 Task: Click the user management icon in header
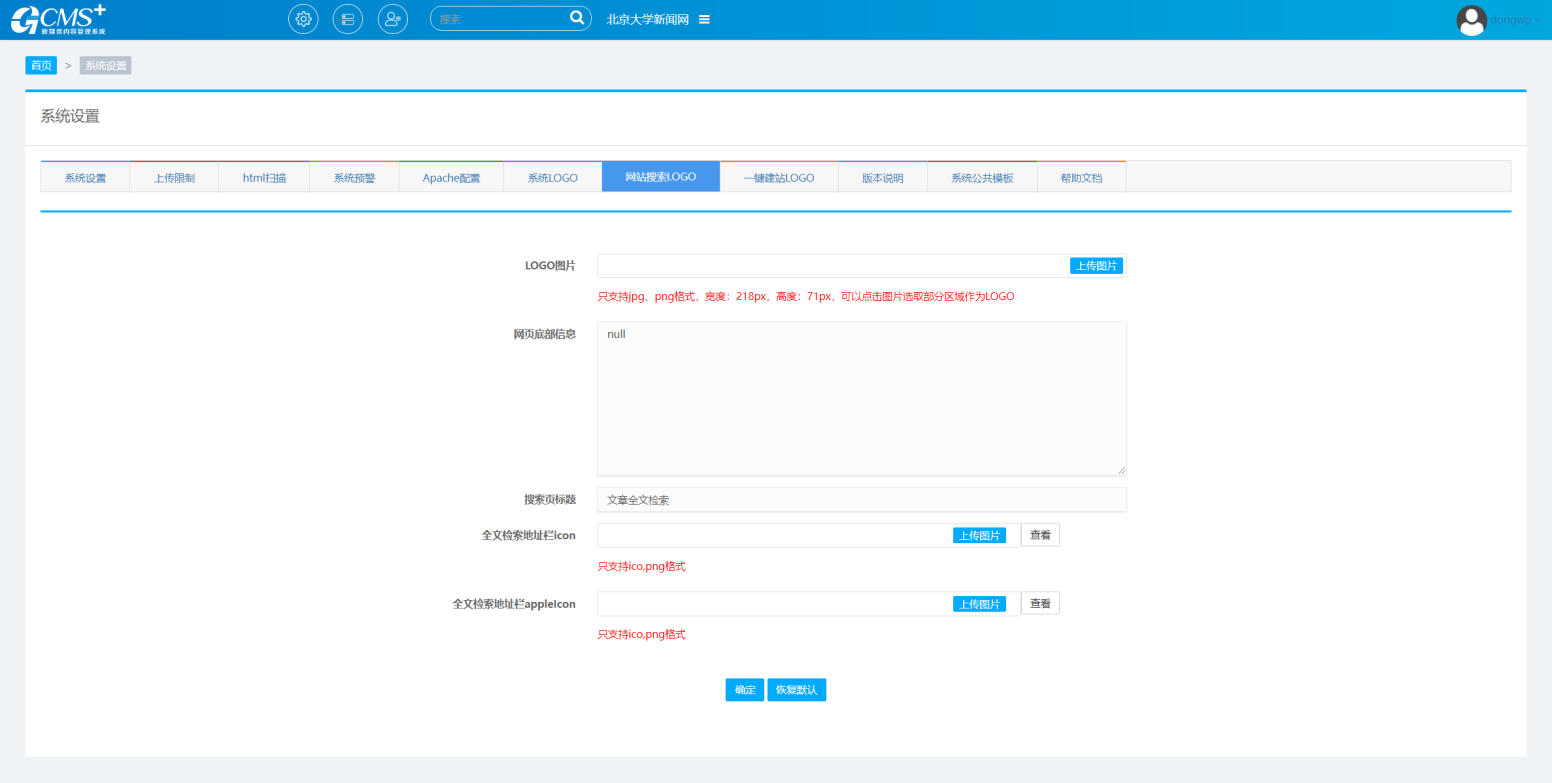(393, 19)
